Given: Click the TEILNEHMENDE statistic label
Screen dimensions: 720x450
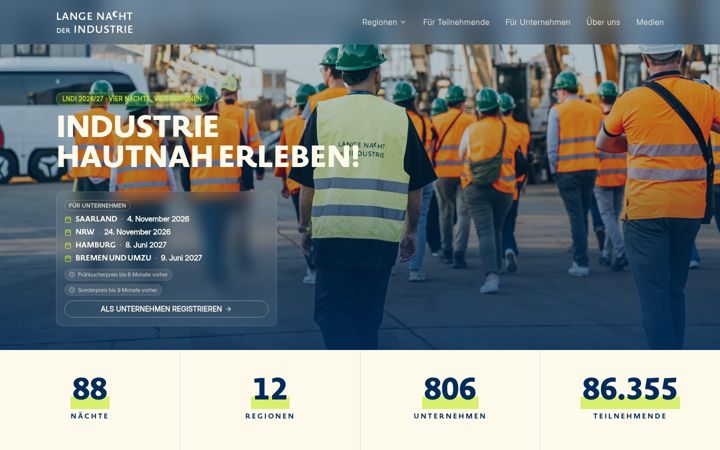Looking at the screenshot, I should [630, 416].
